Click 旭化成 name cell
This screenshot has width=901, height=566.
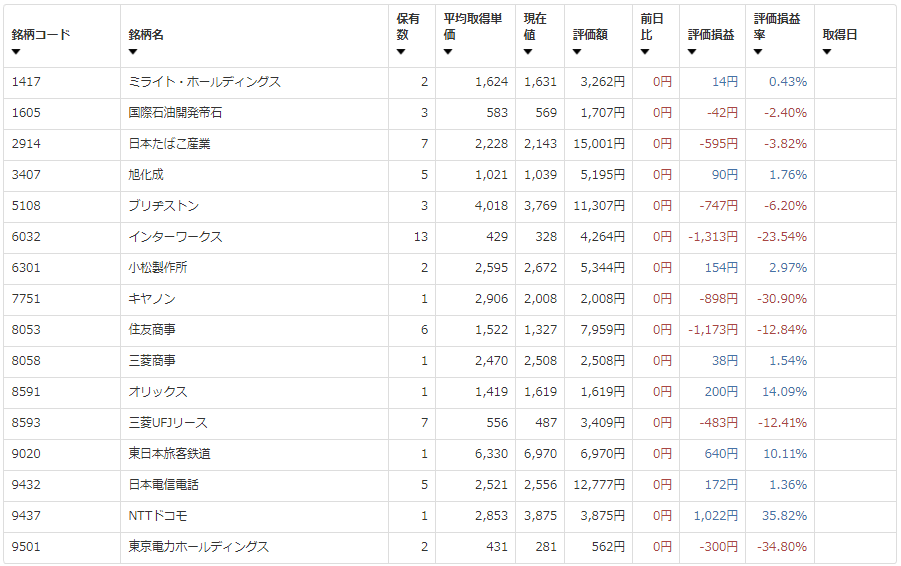(x=146, y=175)
